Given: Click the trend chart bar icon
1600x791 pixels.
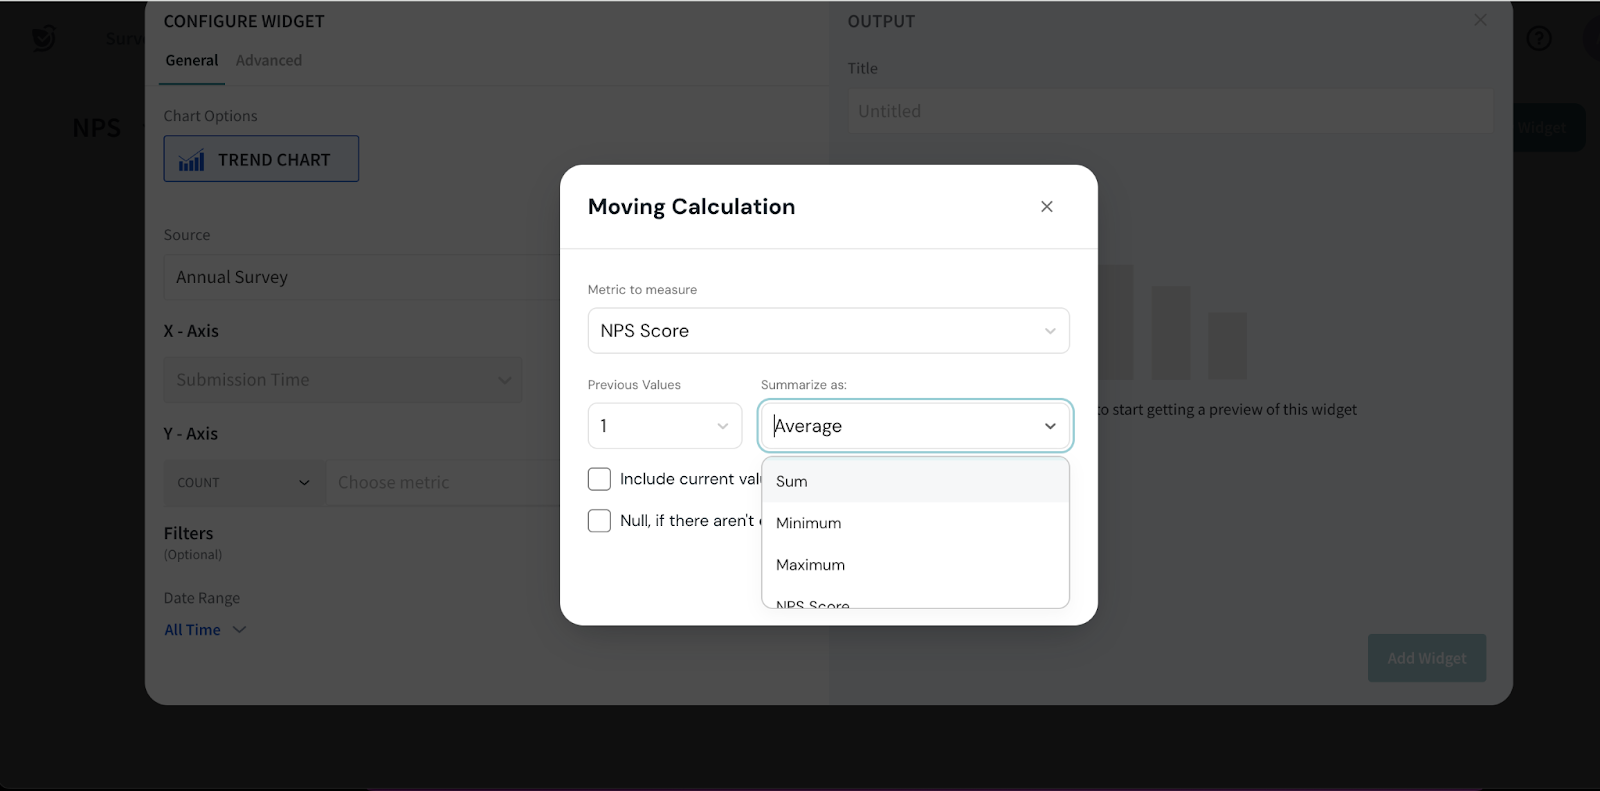Looking at the screenshot, I should (x=191, y=160).
